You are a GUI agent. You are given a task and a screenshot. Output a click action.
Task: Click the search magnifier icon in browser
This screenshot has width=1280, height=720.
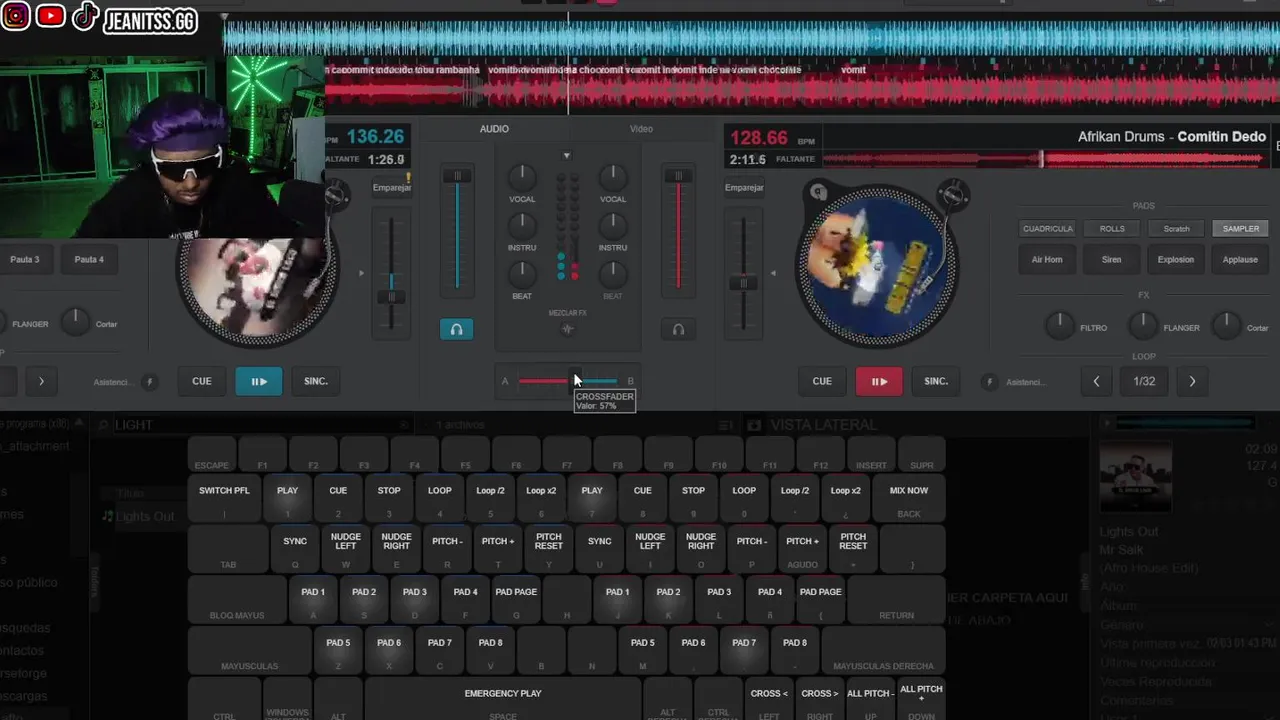click(x=103, y=425)
